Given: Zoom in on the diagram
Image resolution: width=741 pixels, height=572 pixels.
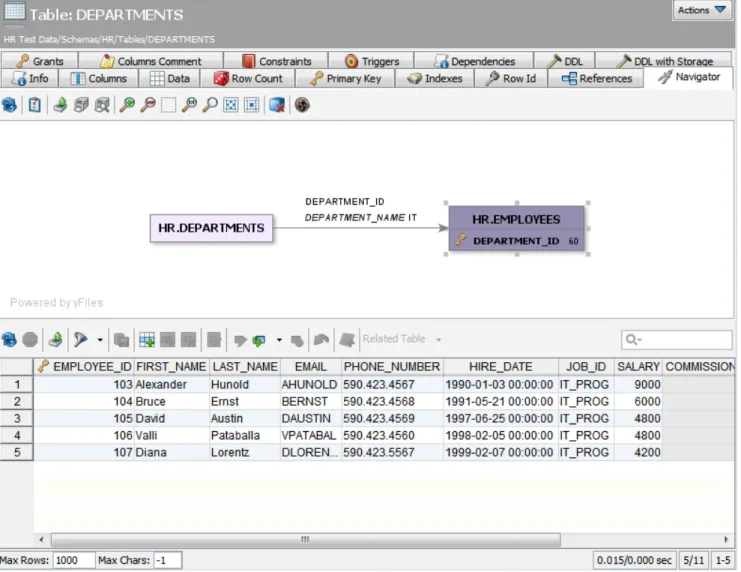Looking at the screenshot, I should [x=127, y=104].
